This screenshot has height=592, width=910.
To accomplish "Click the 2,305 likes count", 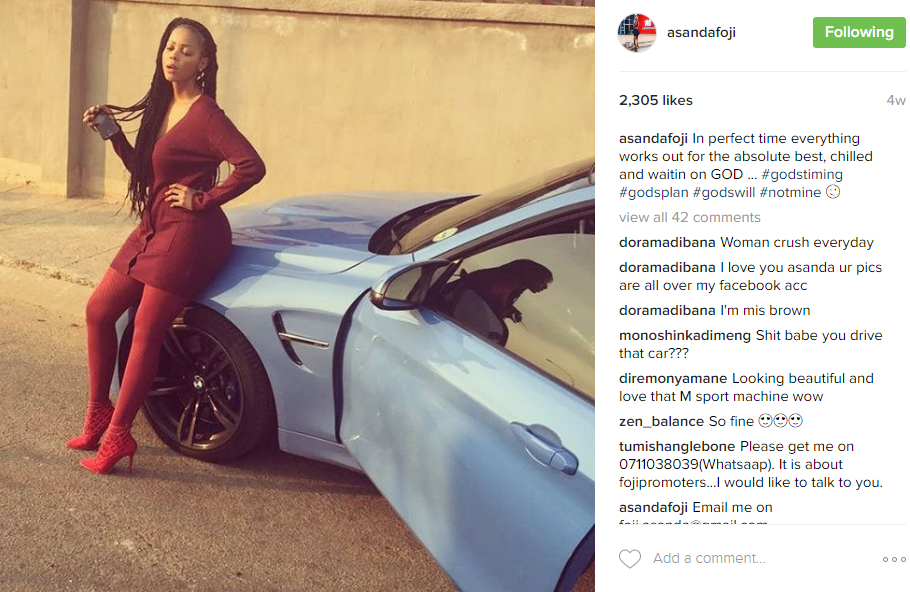I will (x=656, y=100).
